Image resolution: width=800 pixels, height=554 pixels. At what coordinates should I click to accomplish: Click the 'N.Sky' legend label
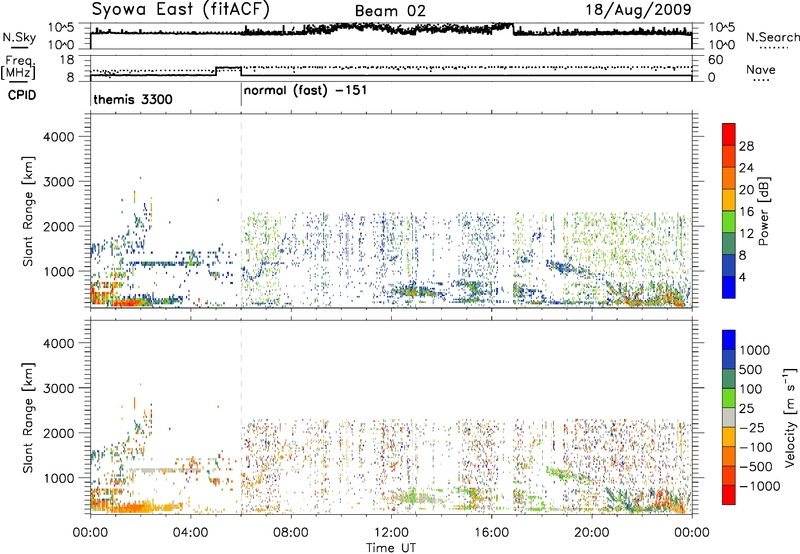[x=19, y=37]
